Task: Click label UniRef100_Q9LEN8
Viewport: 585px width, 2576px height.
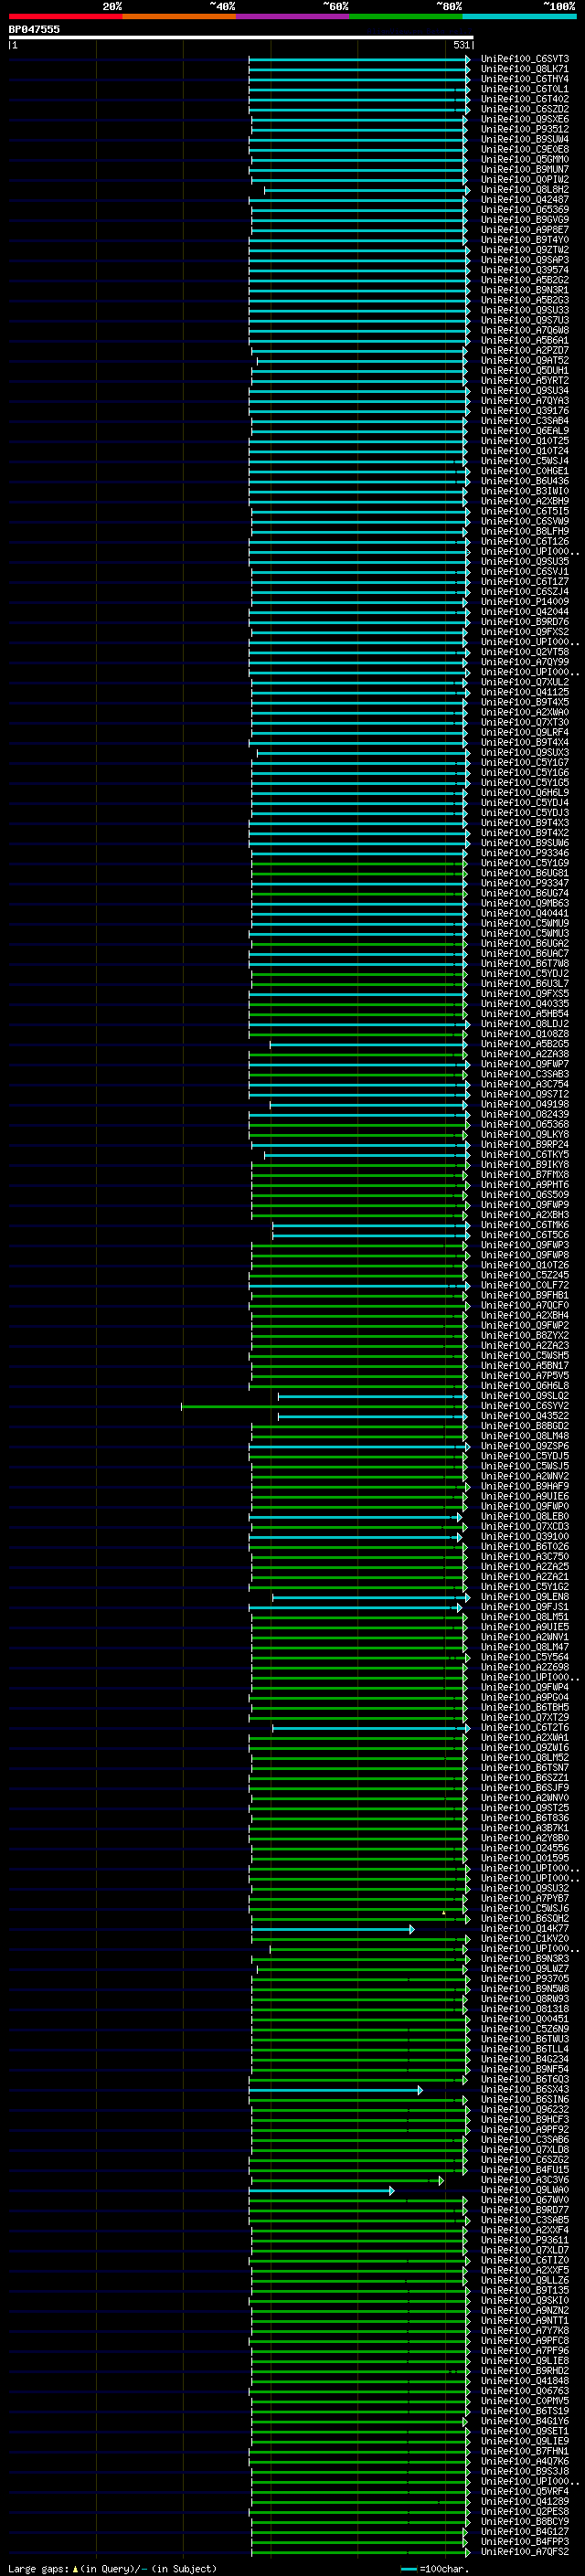Action: tap(524, 1597)
